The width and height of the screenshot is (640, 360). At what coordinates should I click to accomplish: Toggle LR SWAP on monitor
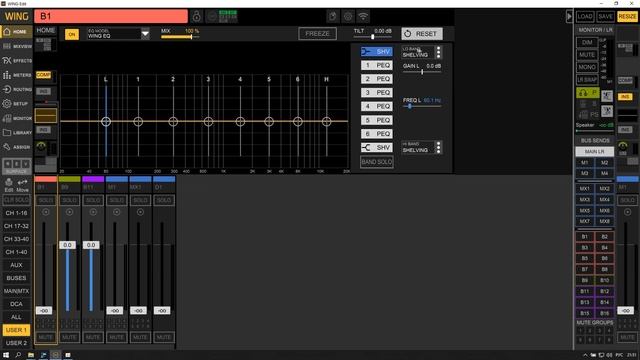[x=587, y=80]
